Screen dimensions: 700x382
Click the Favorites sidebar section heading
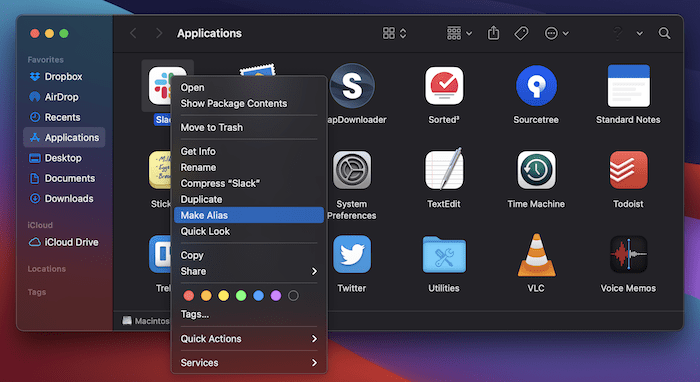pyautogui.click(x=46, y=59)
